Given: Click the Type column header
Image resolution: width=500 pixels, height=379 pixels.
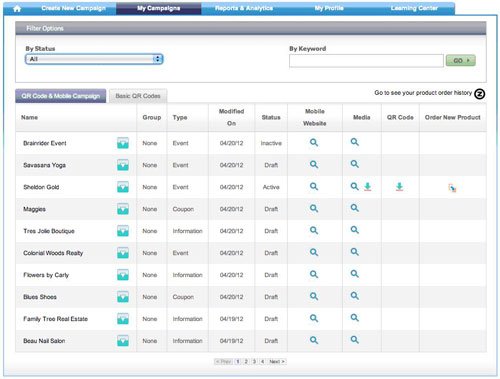Looking at the screenshot, I should 180,117.
